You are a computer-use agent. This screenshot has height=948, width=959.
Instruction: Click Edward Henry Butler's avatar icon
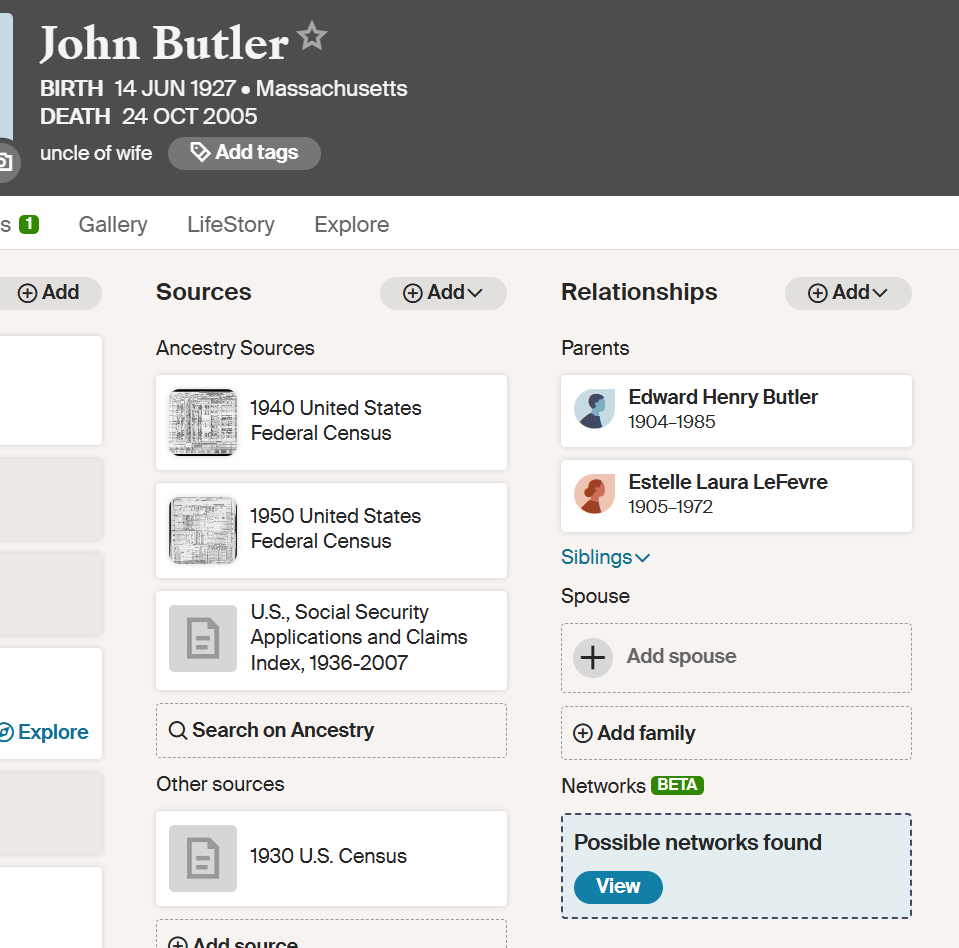pyautogui.click(x=594, y=410)
